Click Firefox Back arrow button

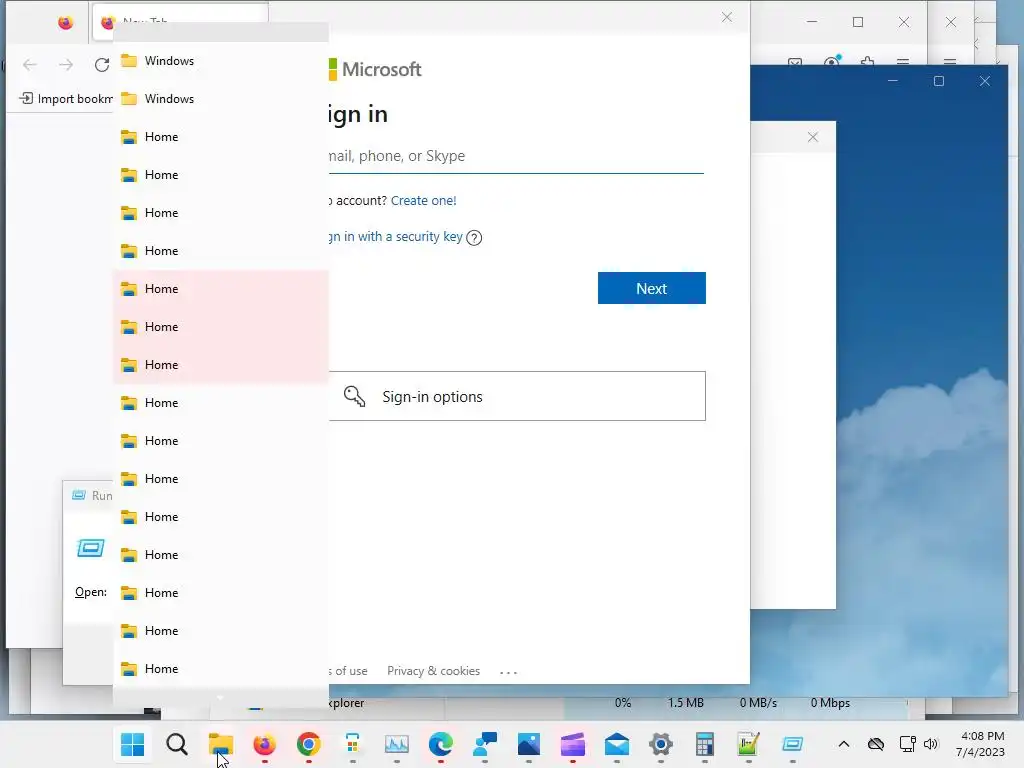[29, 65]
